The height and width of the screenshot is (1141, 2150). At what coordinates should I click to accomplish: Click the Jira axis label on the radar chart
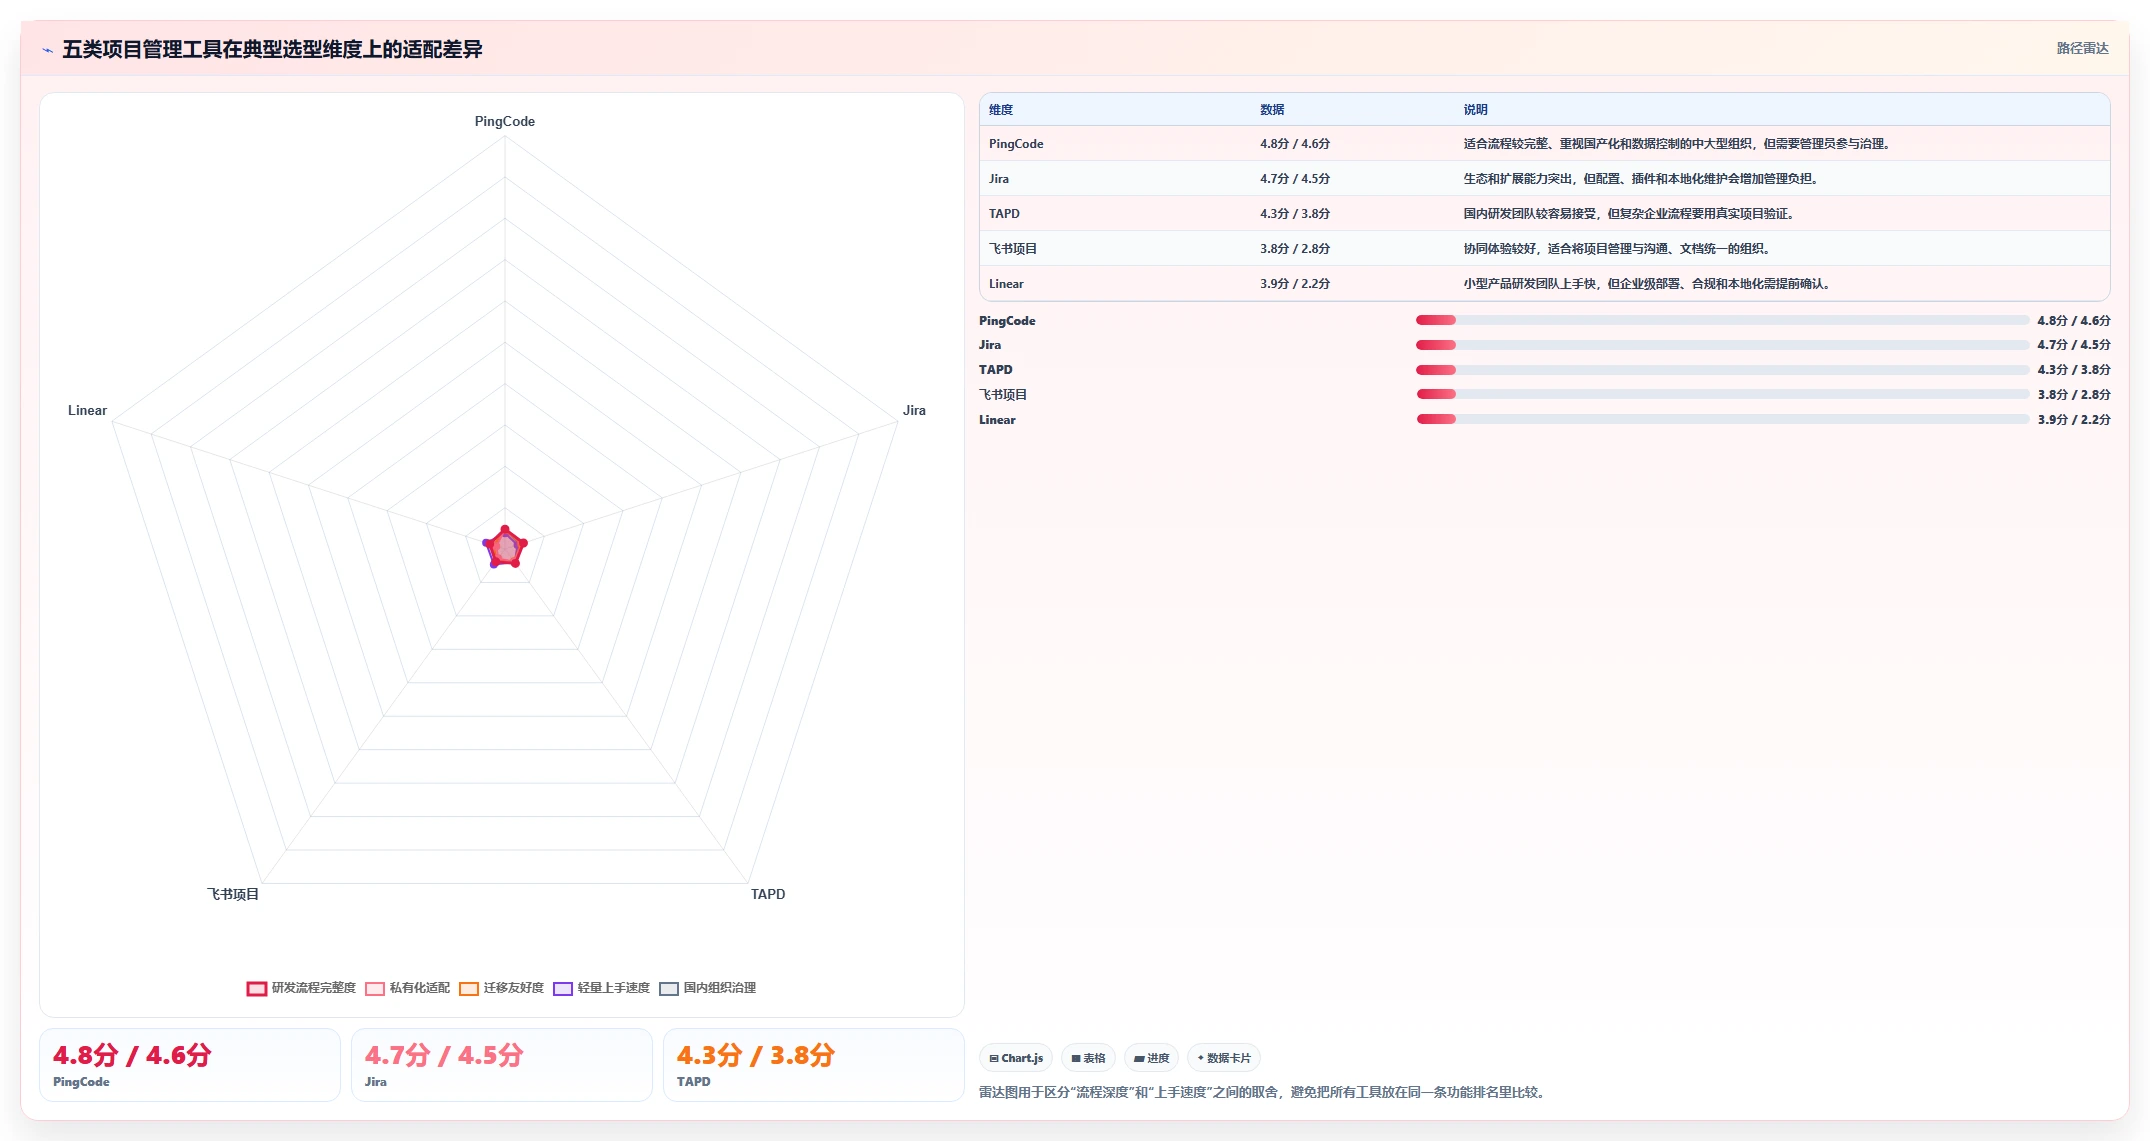coord(914,410)
